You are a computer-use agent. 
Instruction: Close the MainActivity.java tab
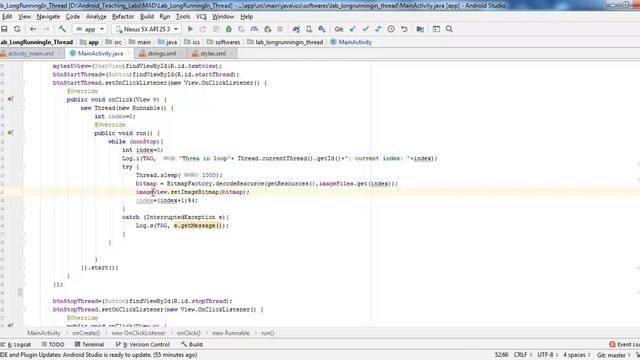coord(129,53)
